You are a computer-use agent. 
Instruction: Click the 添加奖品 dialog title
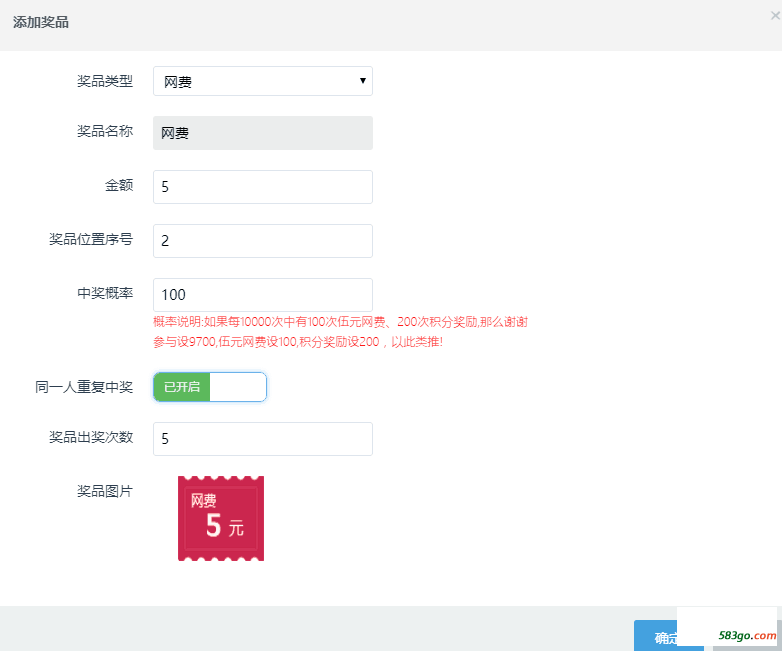click(x=41, y=22)
